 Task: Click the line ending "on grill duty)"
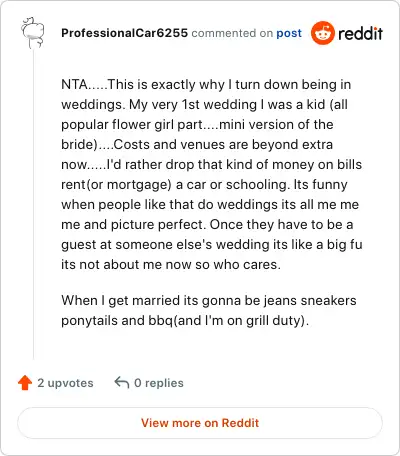pos(185,320)
